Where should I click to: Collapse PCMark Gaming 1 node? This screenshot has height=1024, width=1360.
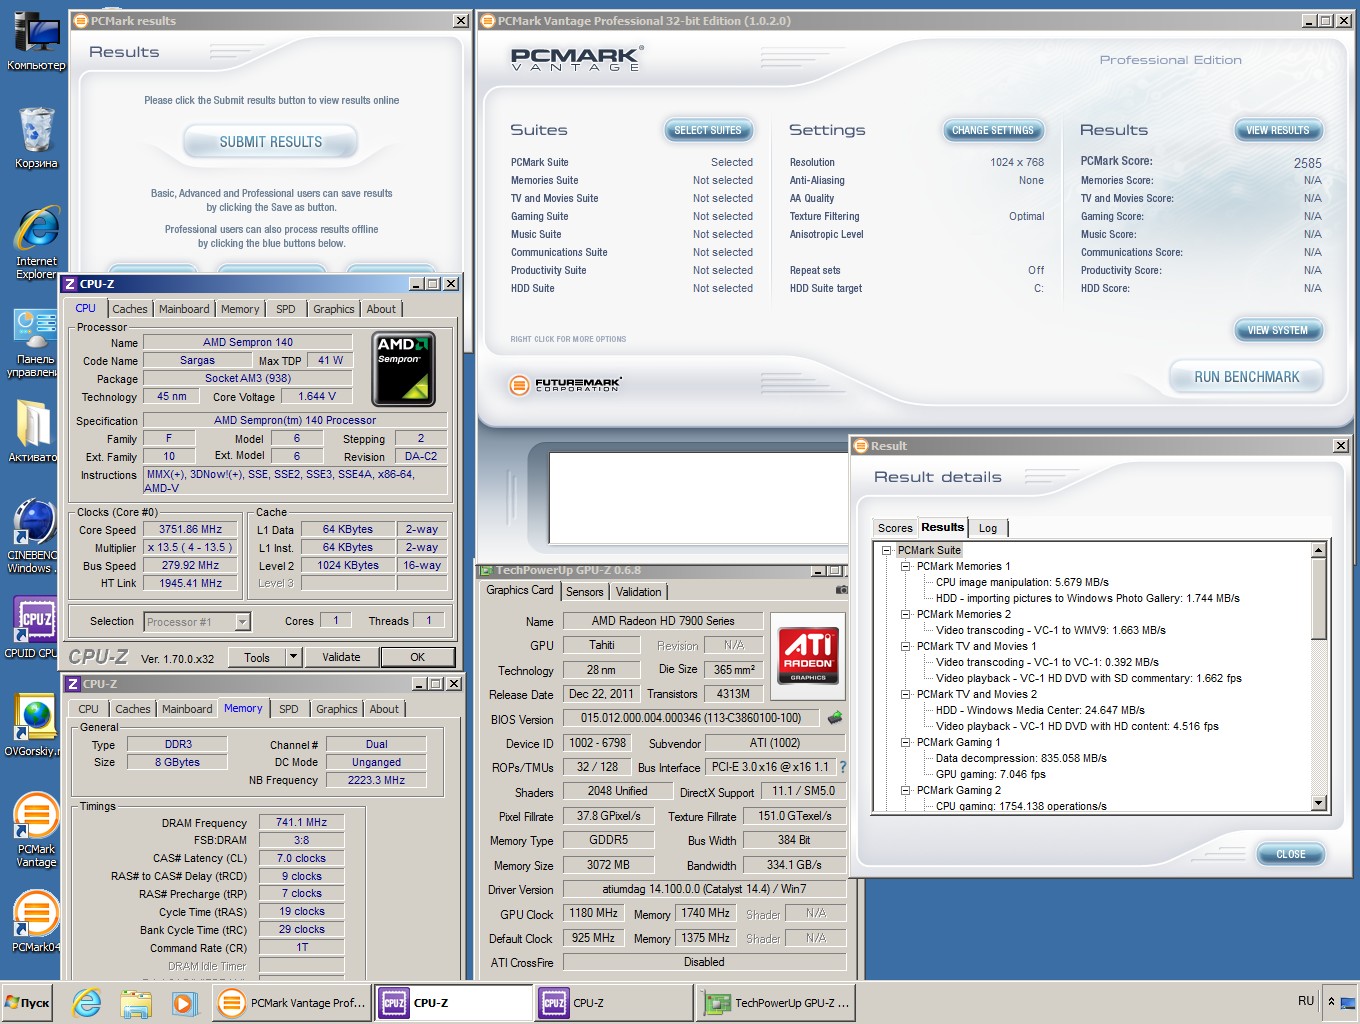(x=905, y=742)
